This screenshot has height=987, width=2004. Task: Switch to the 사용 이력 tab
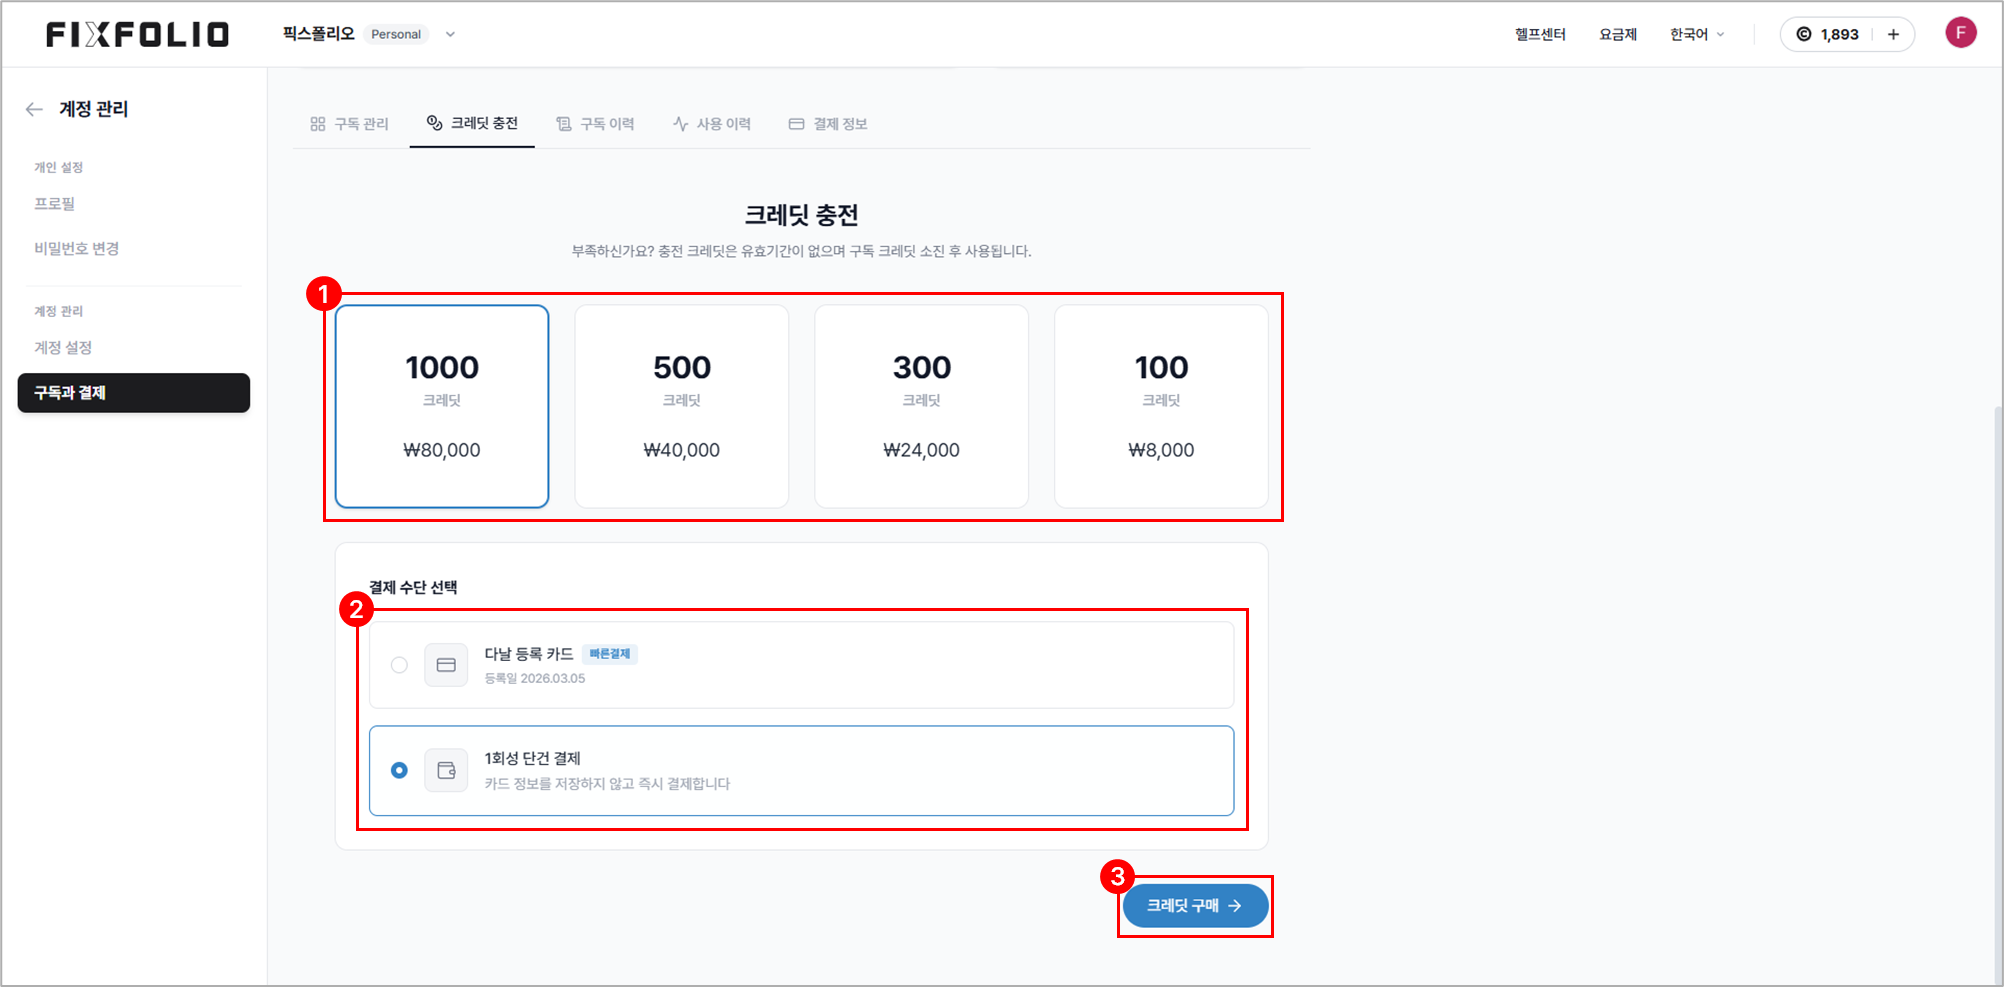tap(712, 124)
